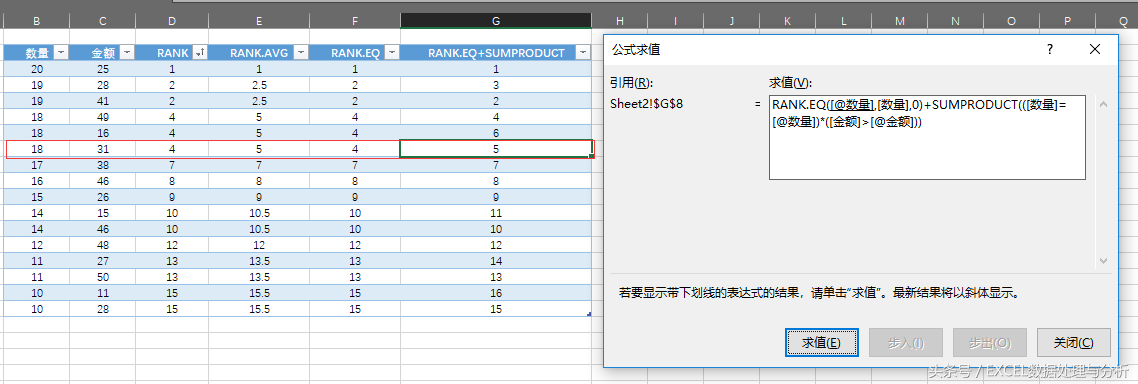Click the RANK.EQ+SUMPRODUCT header cell text
The image size is (1138, 384).
pyautogui.click(x=496, y=53)
